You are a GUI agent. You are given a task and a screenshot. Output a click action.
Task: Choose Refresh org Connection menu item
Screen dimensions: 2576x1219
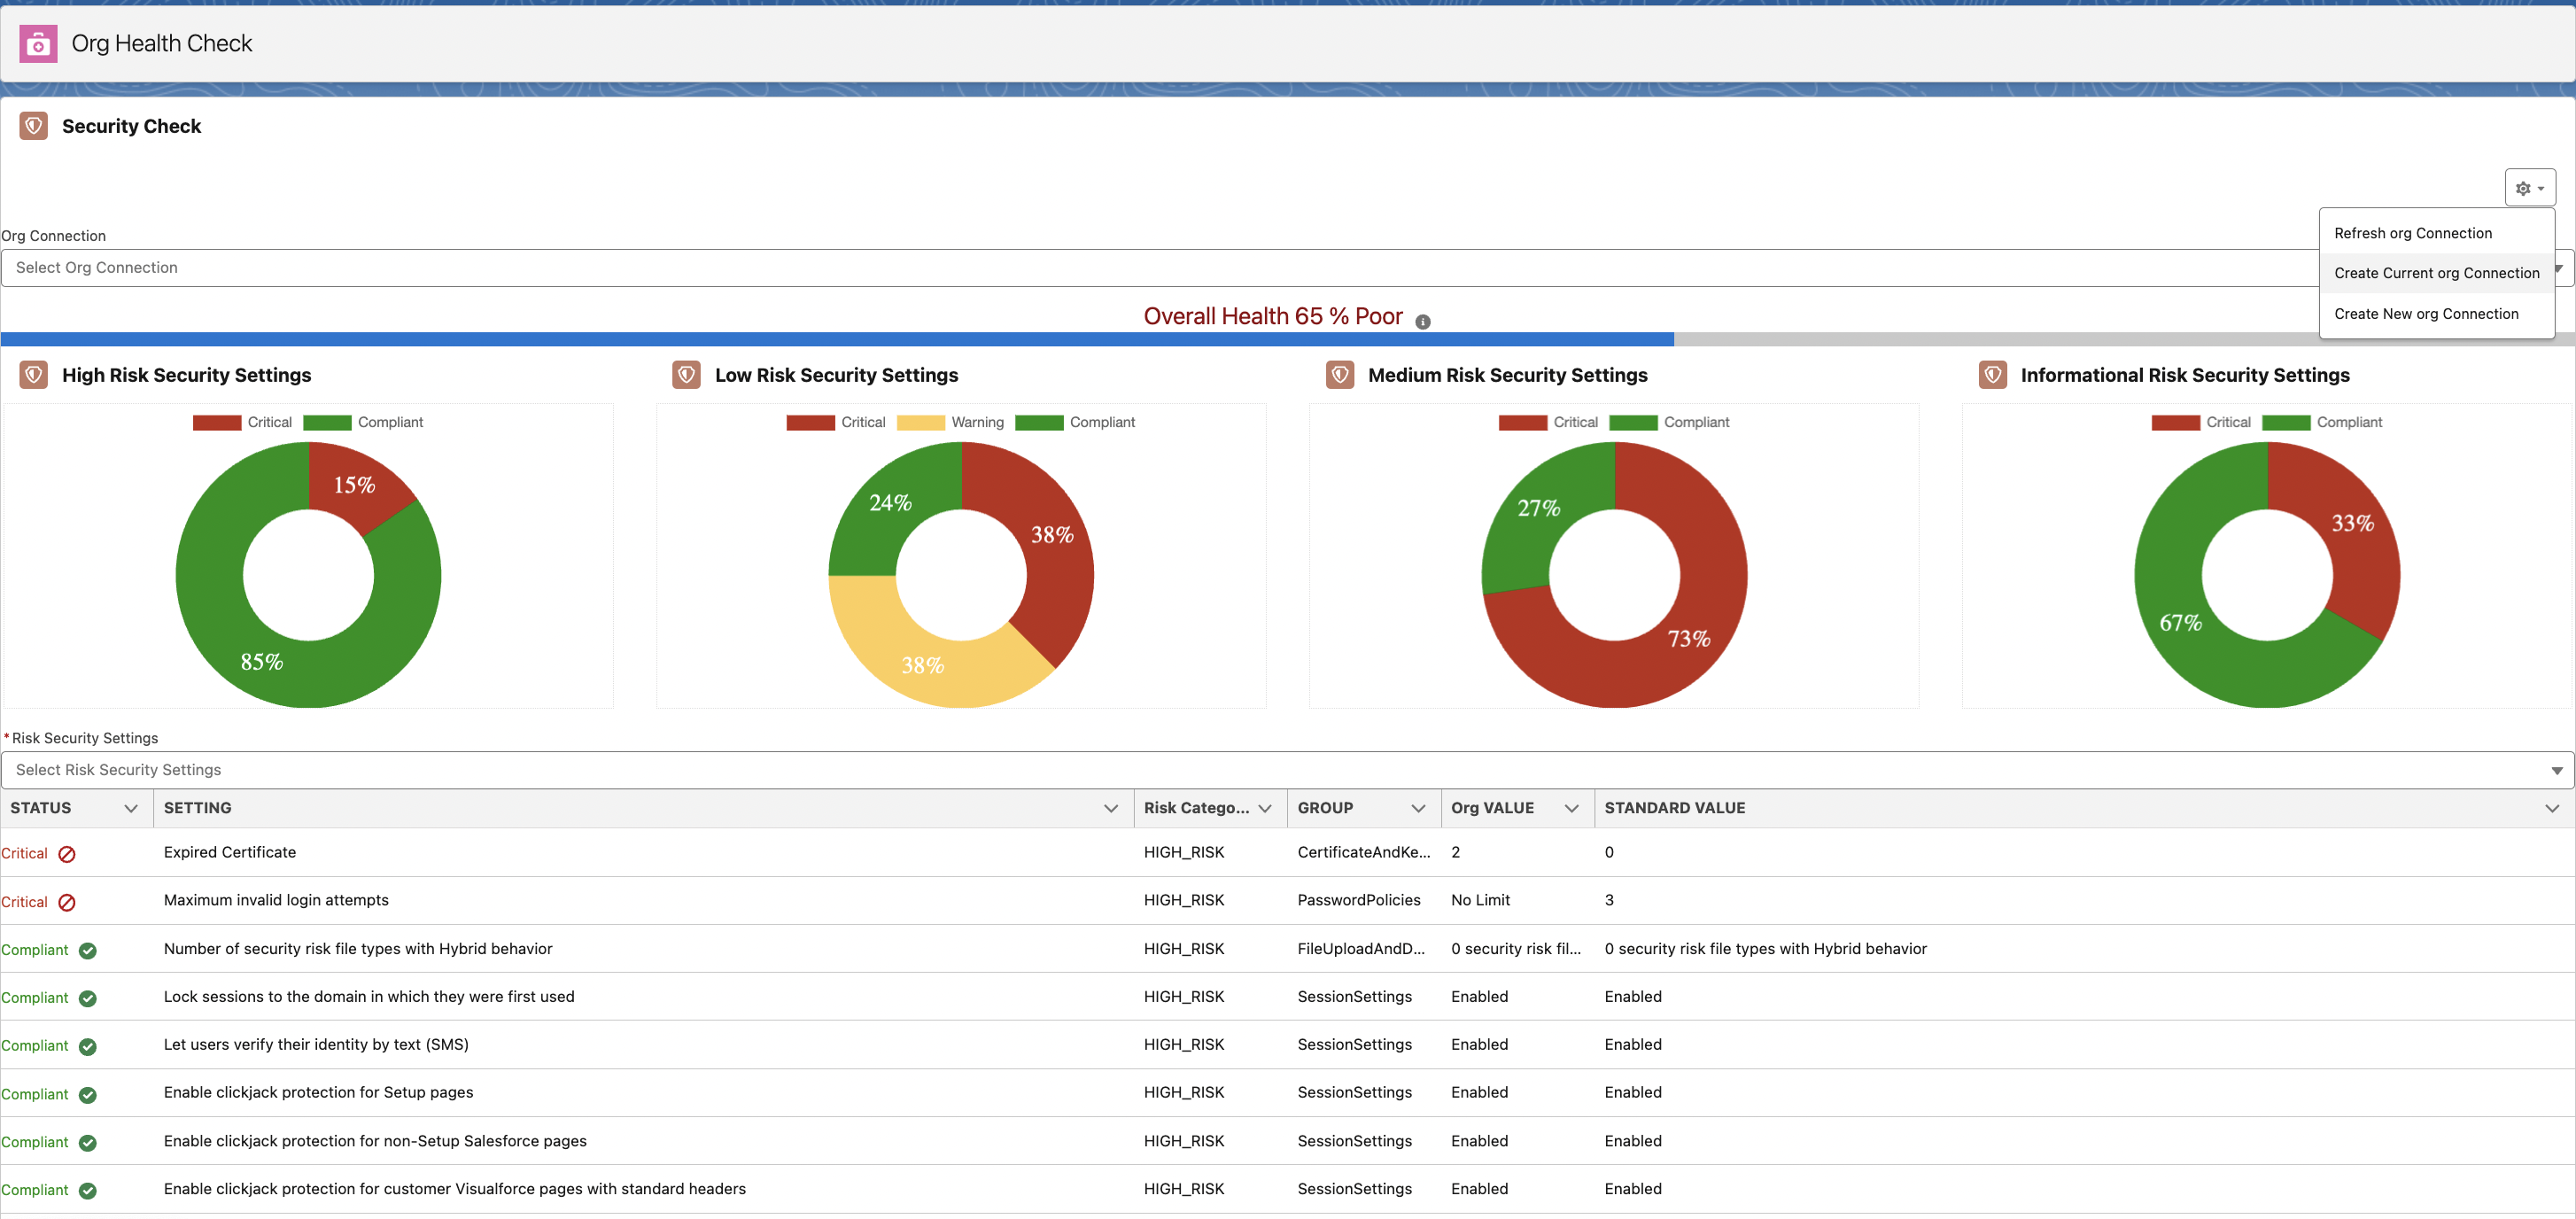(x=2412, y=233)
